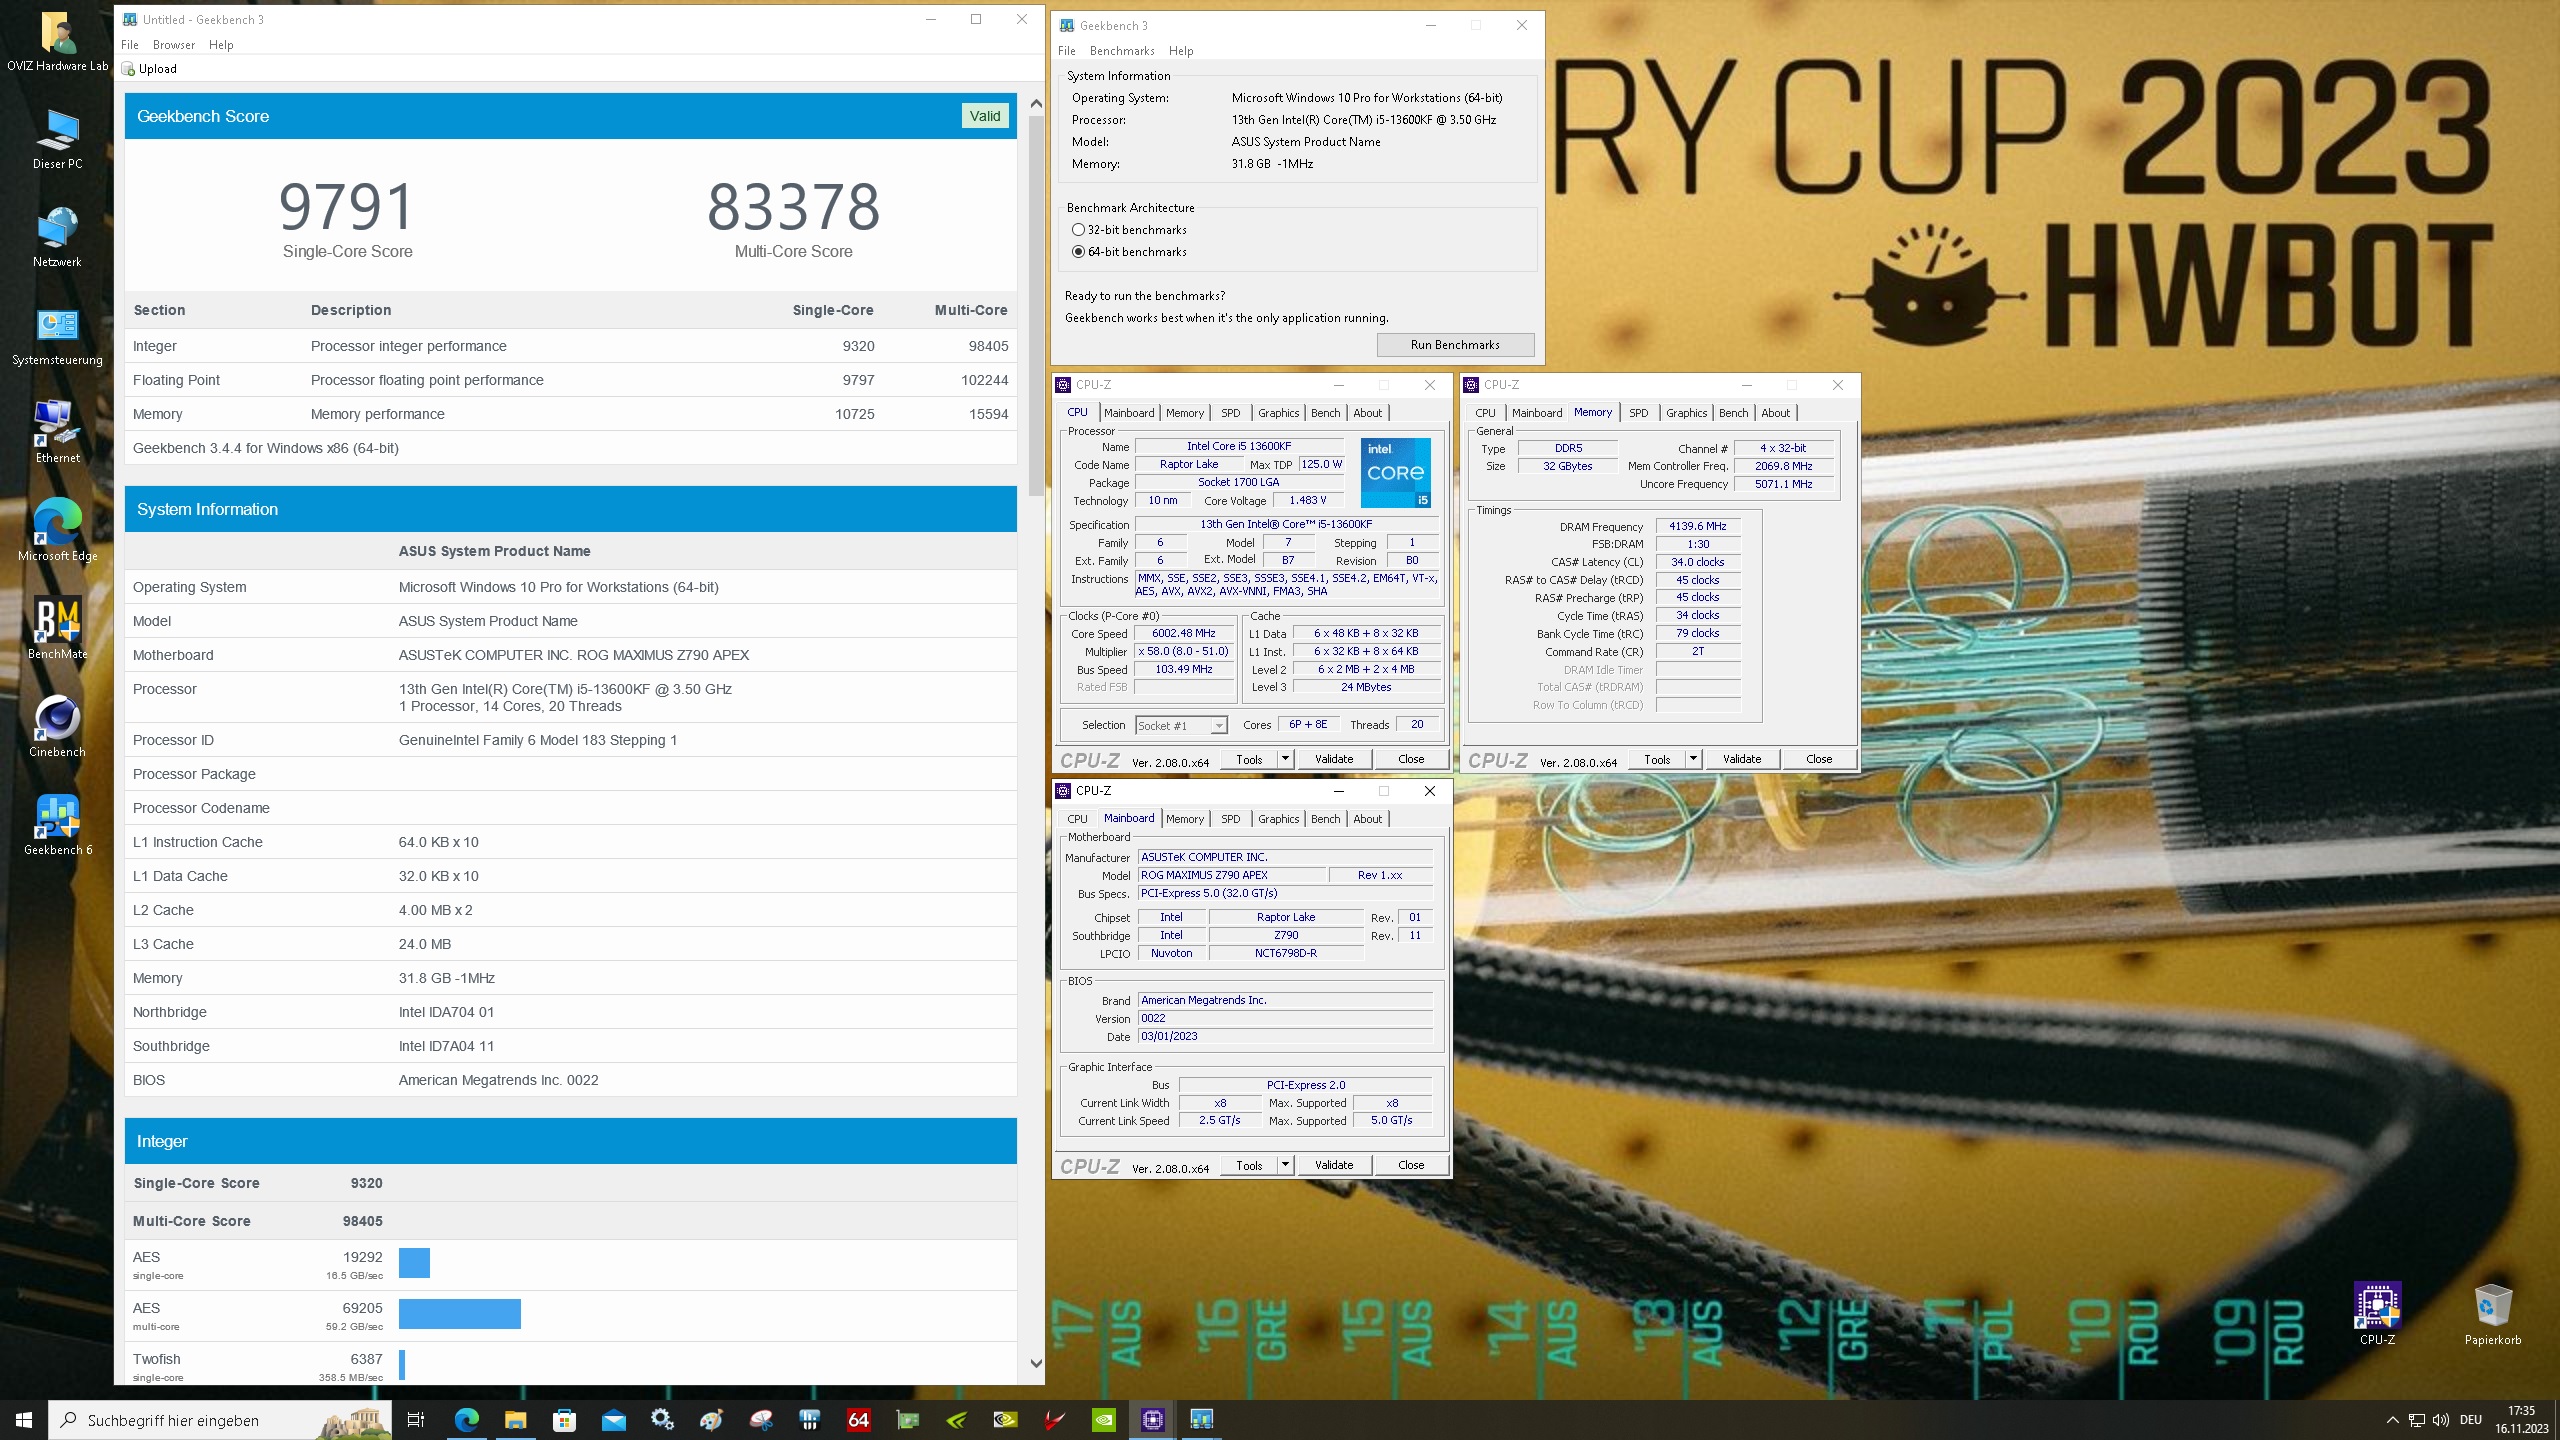
Task: Switch to CPU-Z via taskbar icon
Action: pyautogui.click(x=1152, y=1420)
